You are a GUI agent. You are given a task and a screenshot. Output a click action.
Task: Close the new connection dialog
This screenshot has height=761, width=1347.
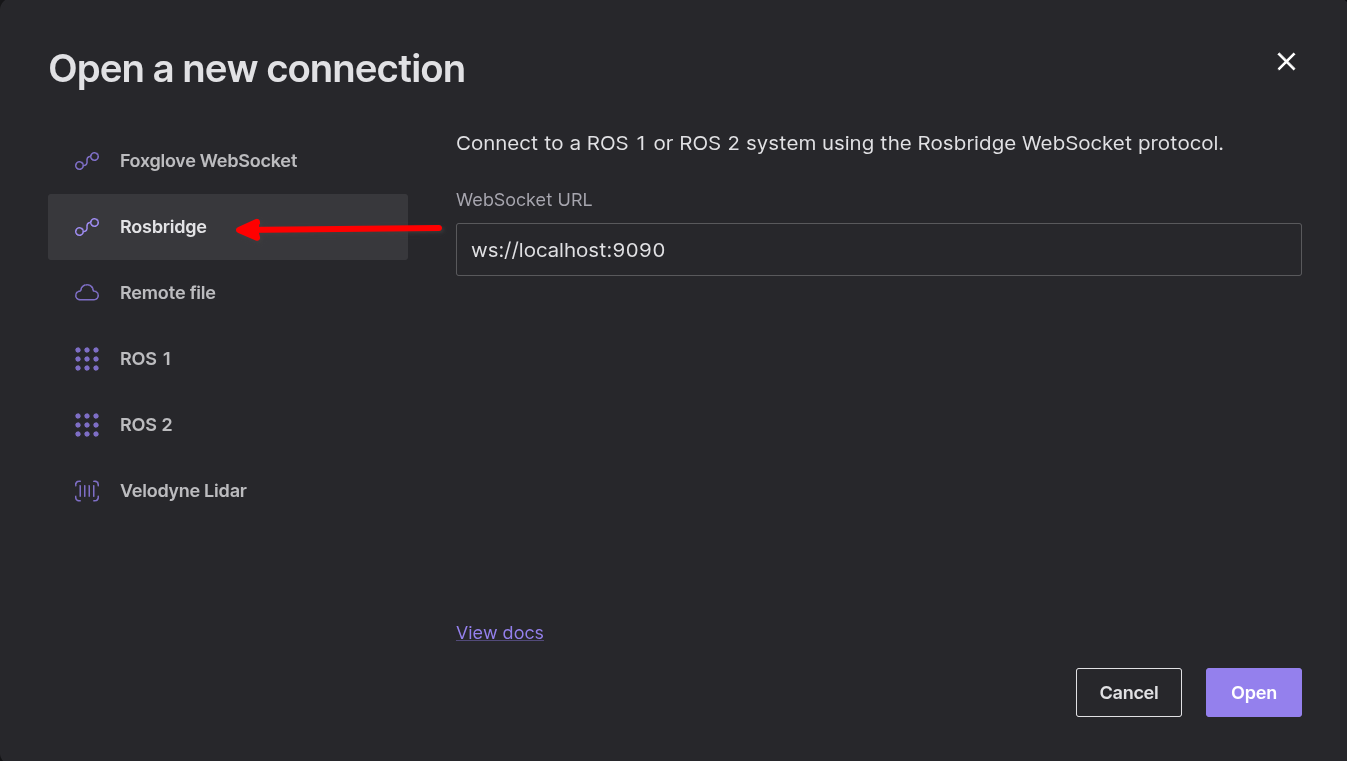[1286, 62]
